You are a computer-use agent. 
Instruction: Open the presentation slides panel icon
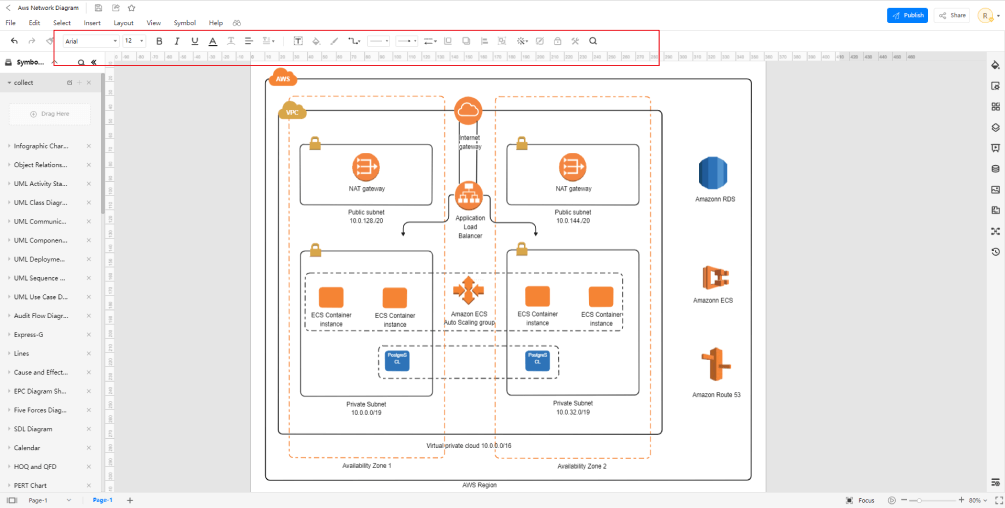tap(995, 148)
